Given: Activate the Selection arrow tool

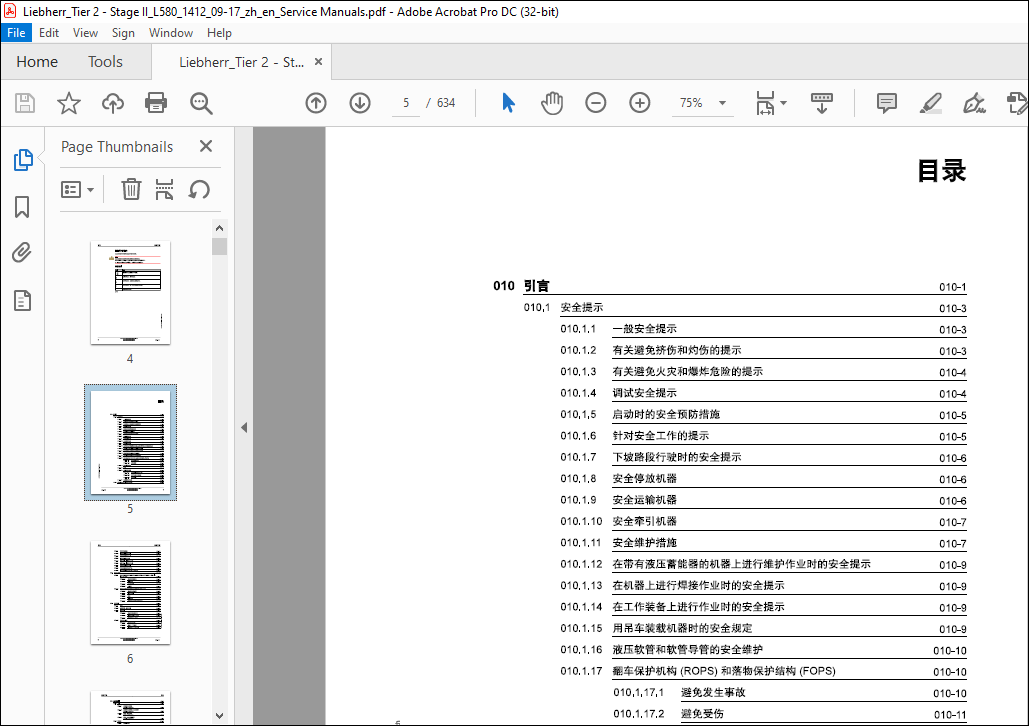Looking at the screenshot, I should click(508, 103).
